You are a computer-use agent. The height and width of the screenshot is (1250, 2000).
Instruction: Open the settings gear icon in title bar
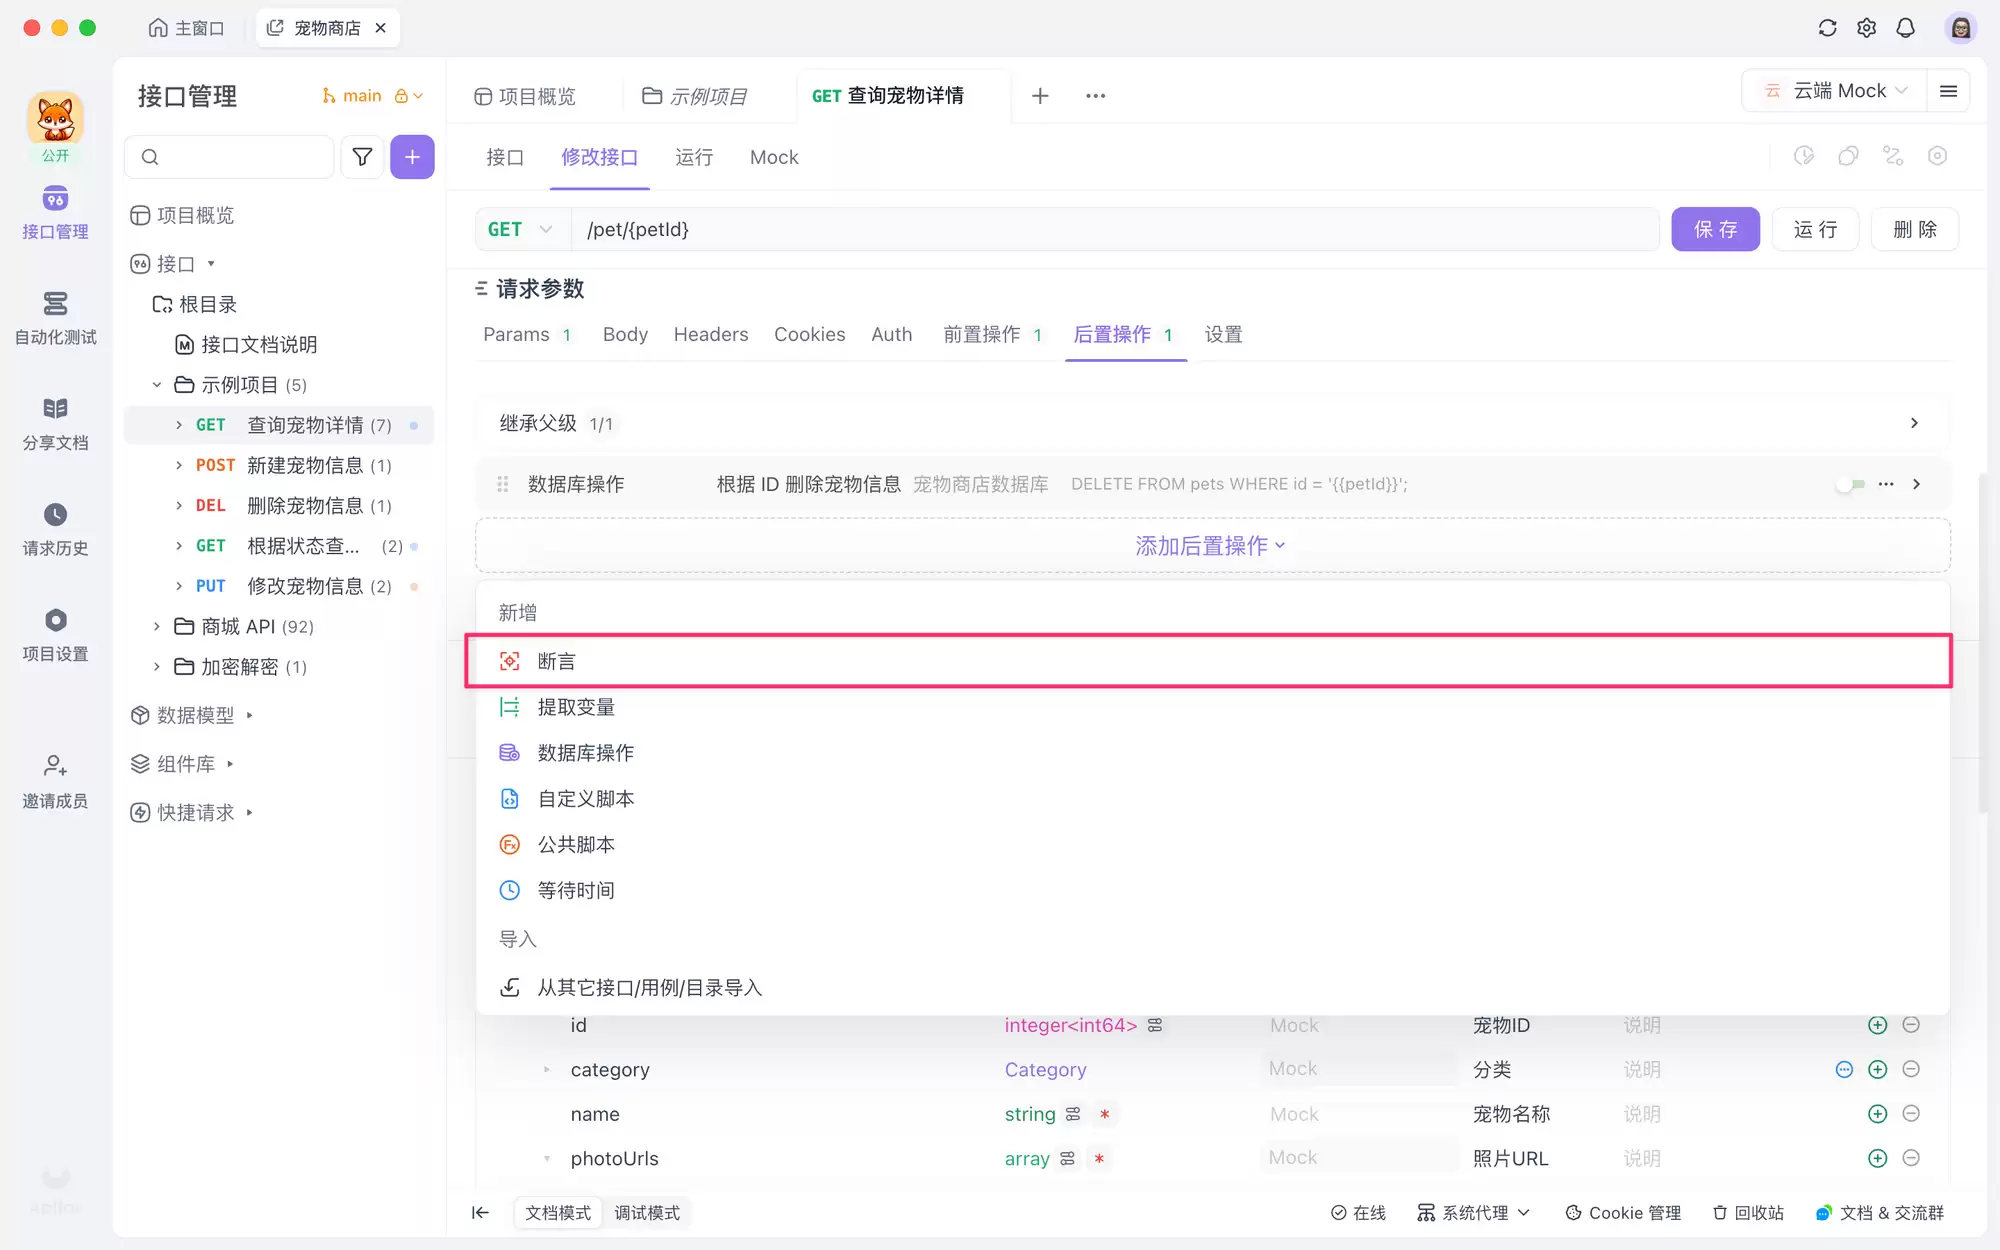point(1866,28)
